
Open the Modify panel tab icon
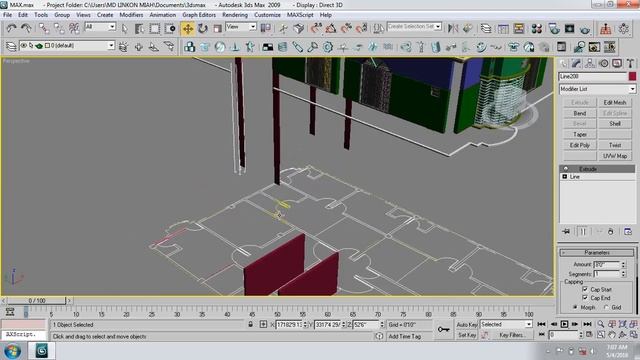[576, 63]
